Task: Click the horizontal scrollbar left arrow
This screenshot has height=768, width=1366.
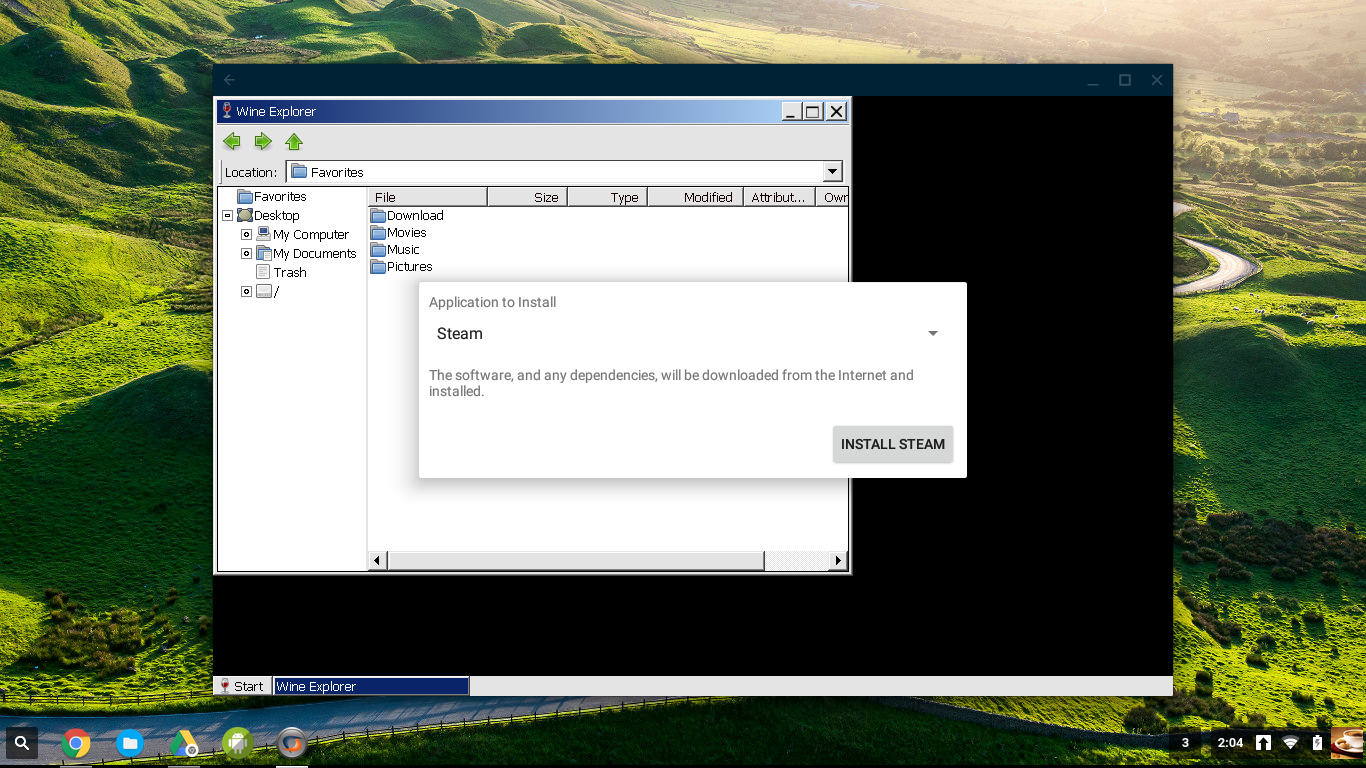Action: click(377, 561)
